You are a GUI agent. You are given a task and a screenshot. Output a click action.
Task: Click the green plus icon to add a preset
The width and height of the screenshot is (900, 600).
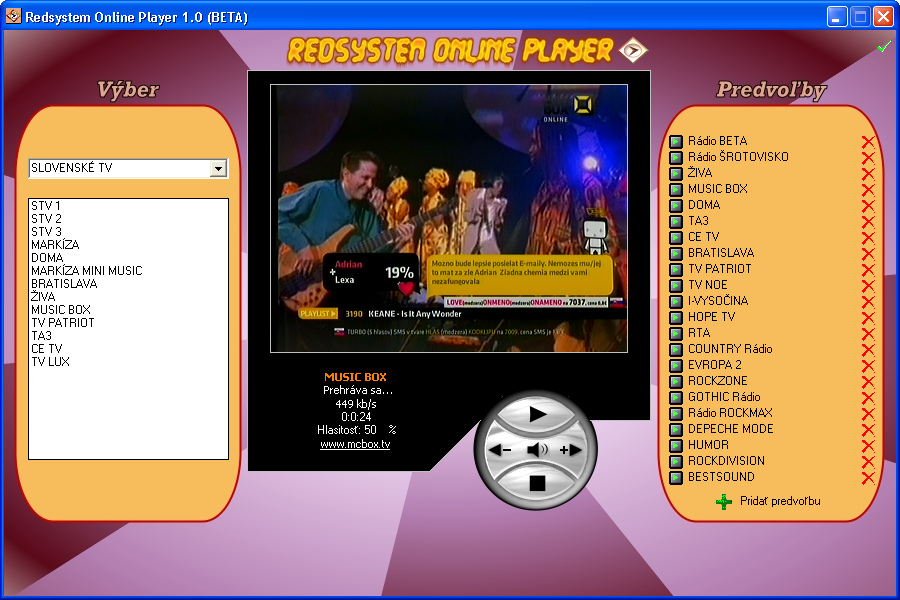[x=724, y=502]
